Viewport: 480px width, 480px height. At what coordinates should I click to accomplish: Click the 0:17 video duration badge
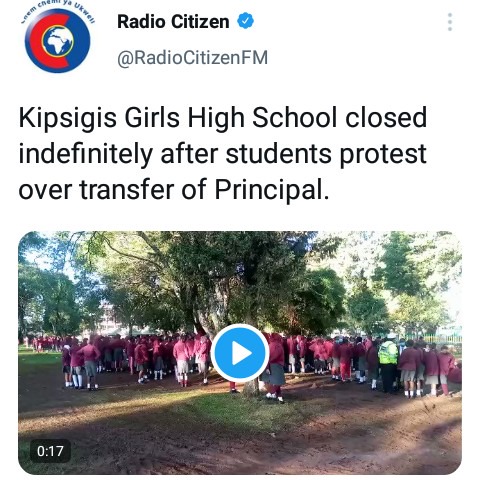point(50,451)
